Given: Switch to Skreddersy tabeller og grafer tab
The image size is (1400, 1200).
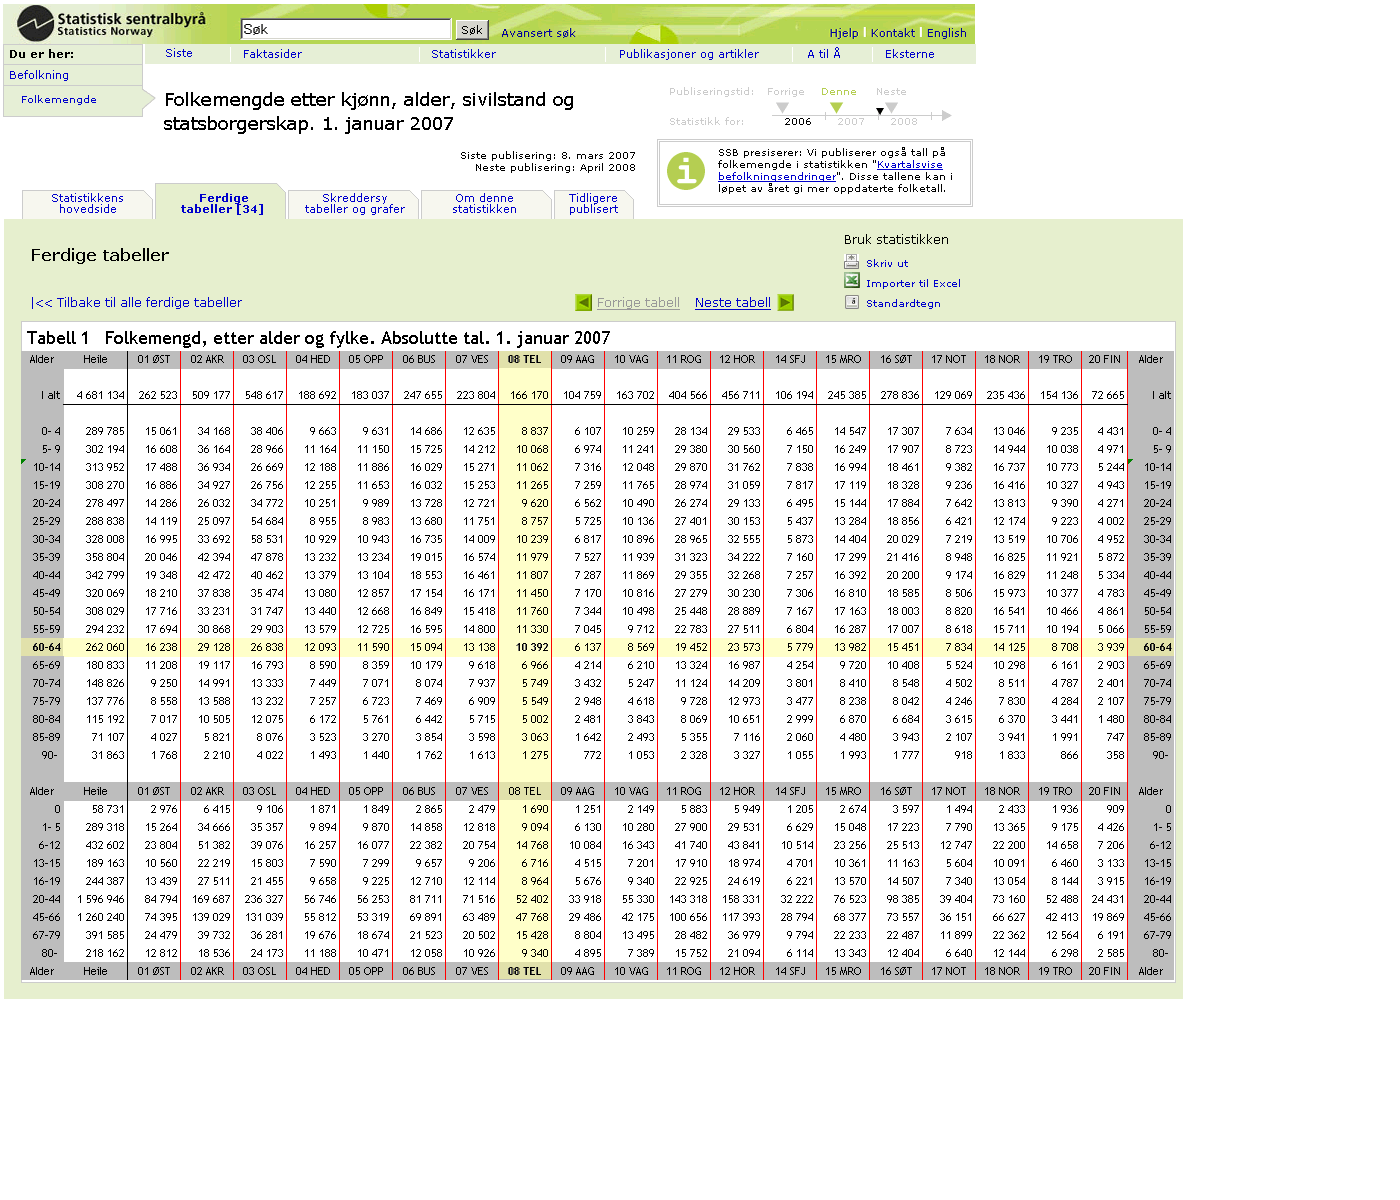Looking at the screenshot, I should coord(355,204).
